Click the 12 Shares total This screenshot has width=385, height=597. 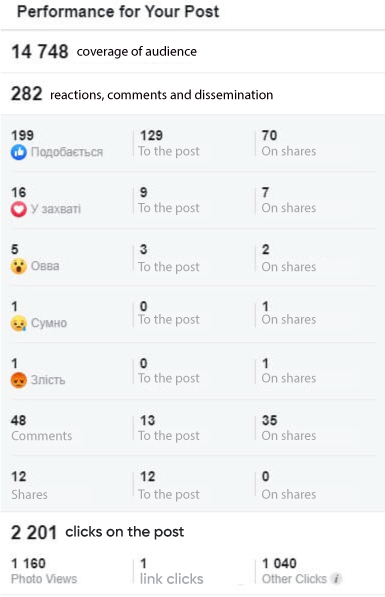pos(29,485)
